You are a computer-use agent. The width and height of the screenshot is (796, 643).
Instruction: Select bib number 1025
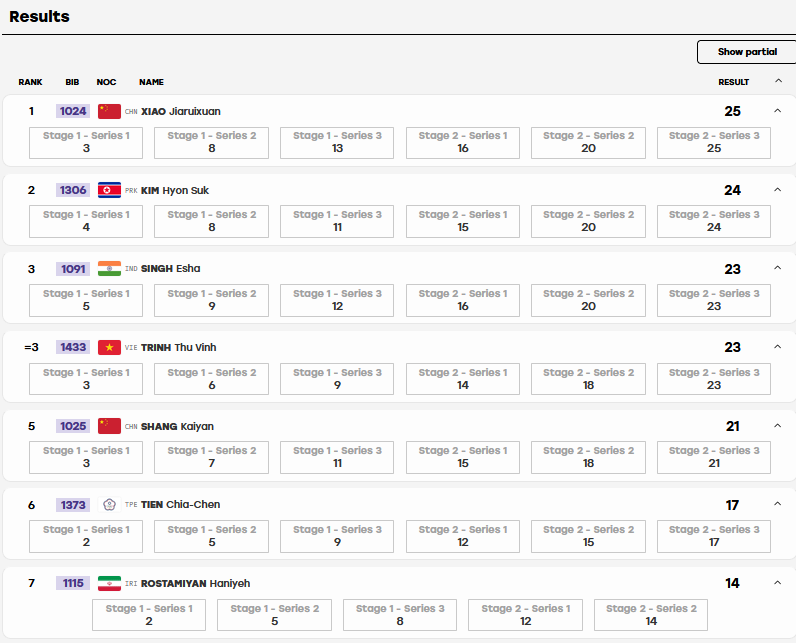73,426
